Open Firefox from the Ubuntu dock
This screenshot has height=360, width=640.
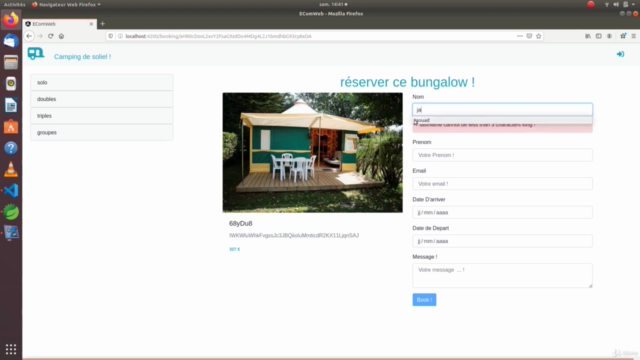pos(11,20)
